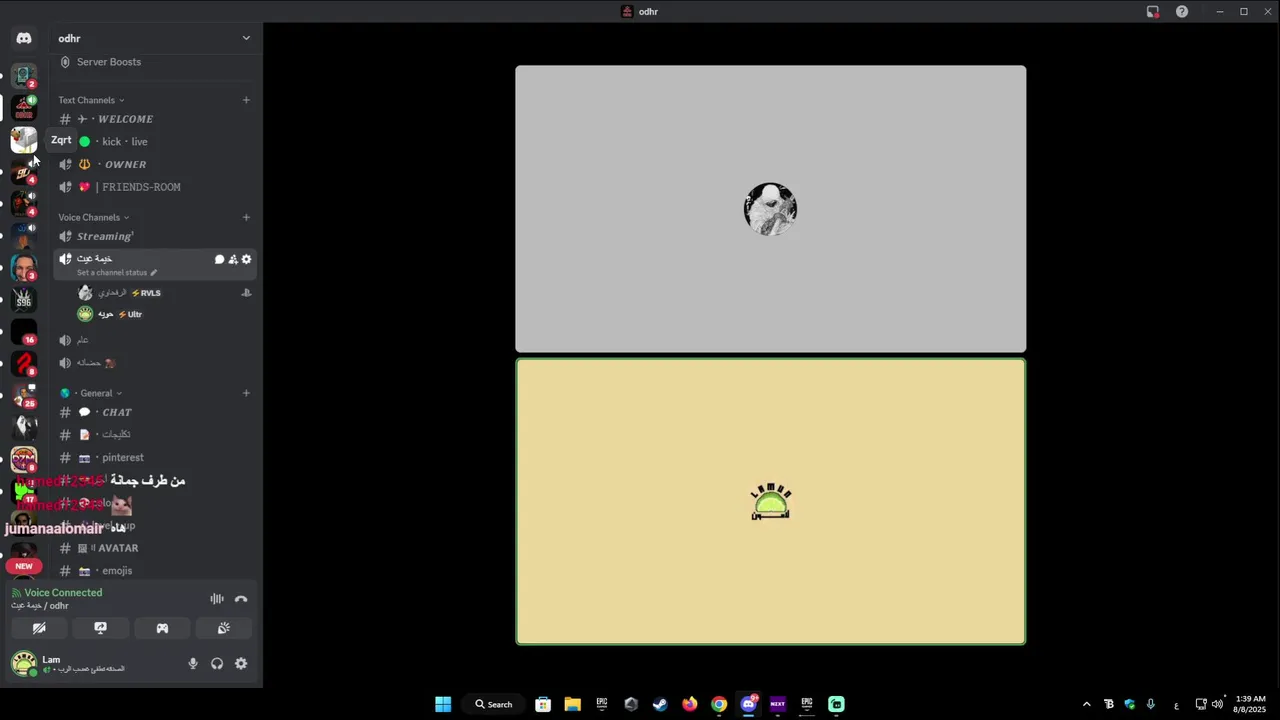The width and height of the screenshot is (1280, 720).
Task: Show hidden system tray icons chevron
Action: point(1087,704)
